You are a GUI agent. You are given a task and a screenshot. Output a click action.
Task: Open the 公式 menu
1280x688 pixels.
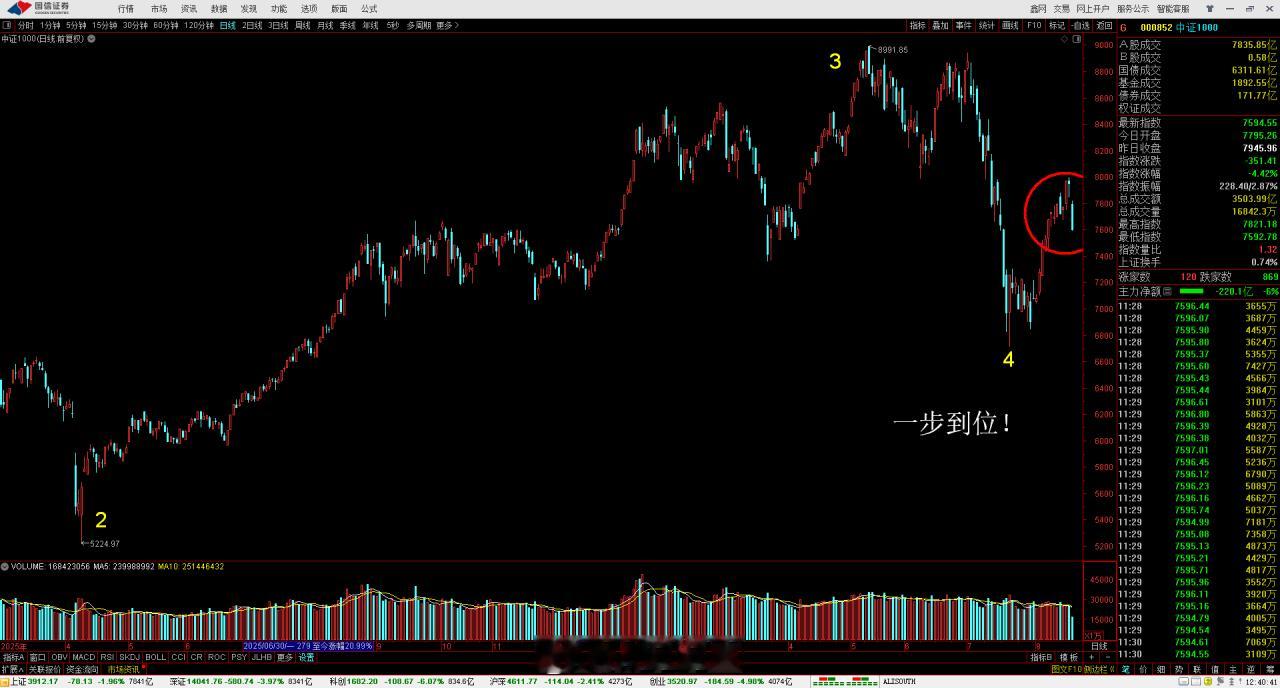click(369, 8)
